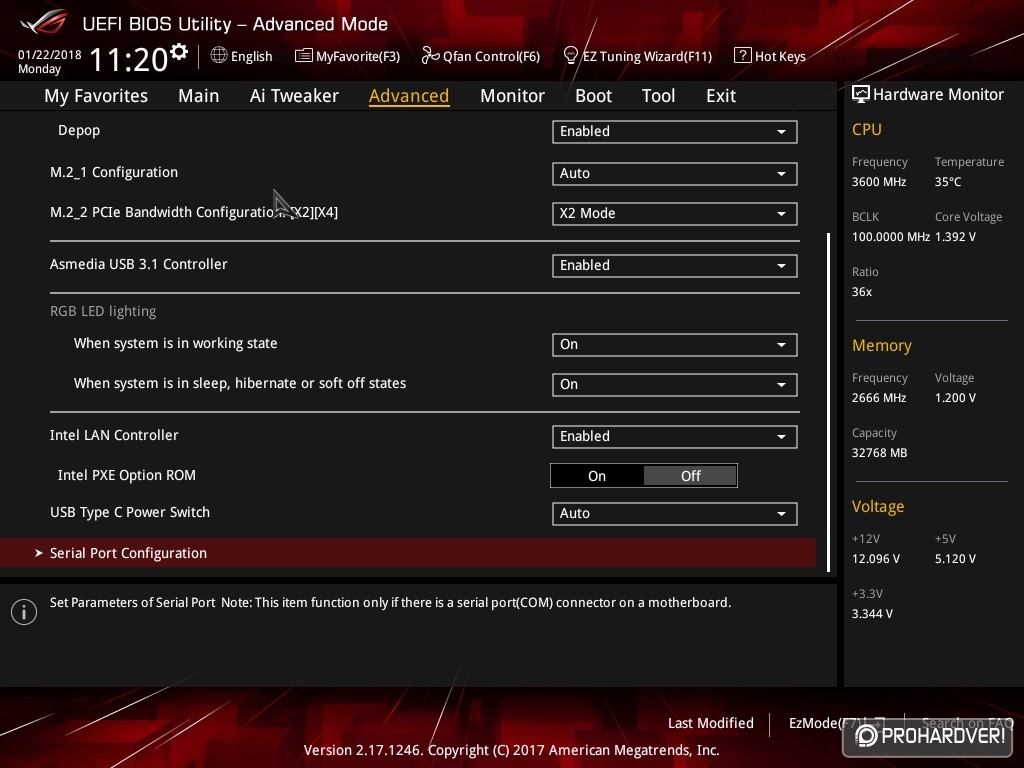The height and width of the screenshot is (768, 1024).
Task: Click Core Voltage 1.392 V value
Action: tap(955, 237)
